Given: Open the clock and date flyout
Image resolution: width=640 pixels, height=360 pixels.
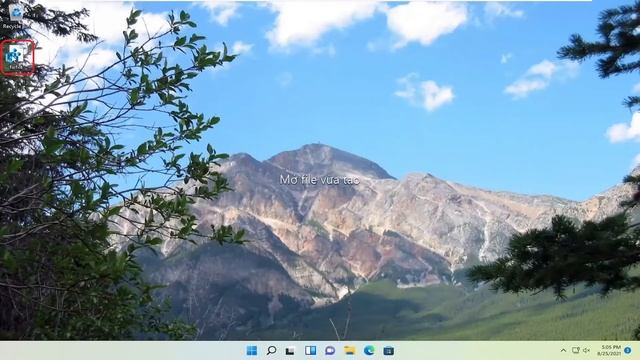Looking at the screenshot, I should [x=609, y=350].
